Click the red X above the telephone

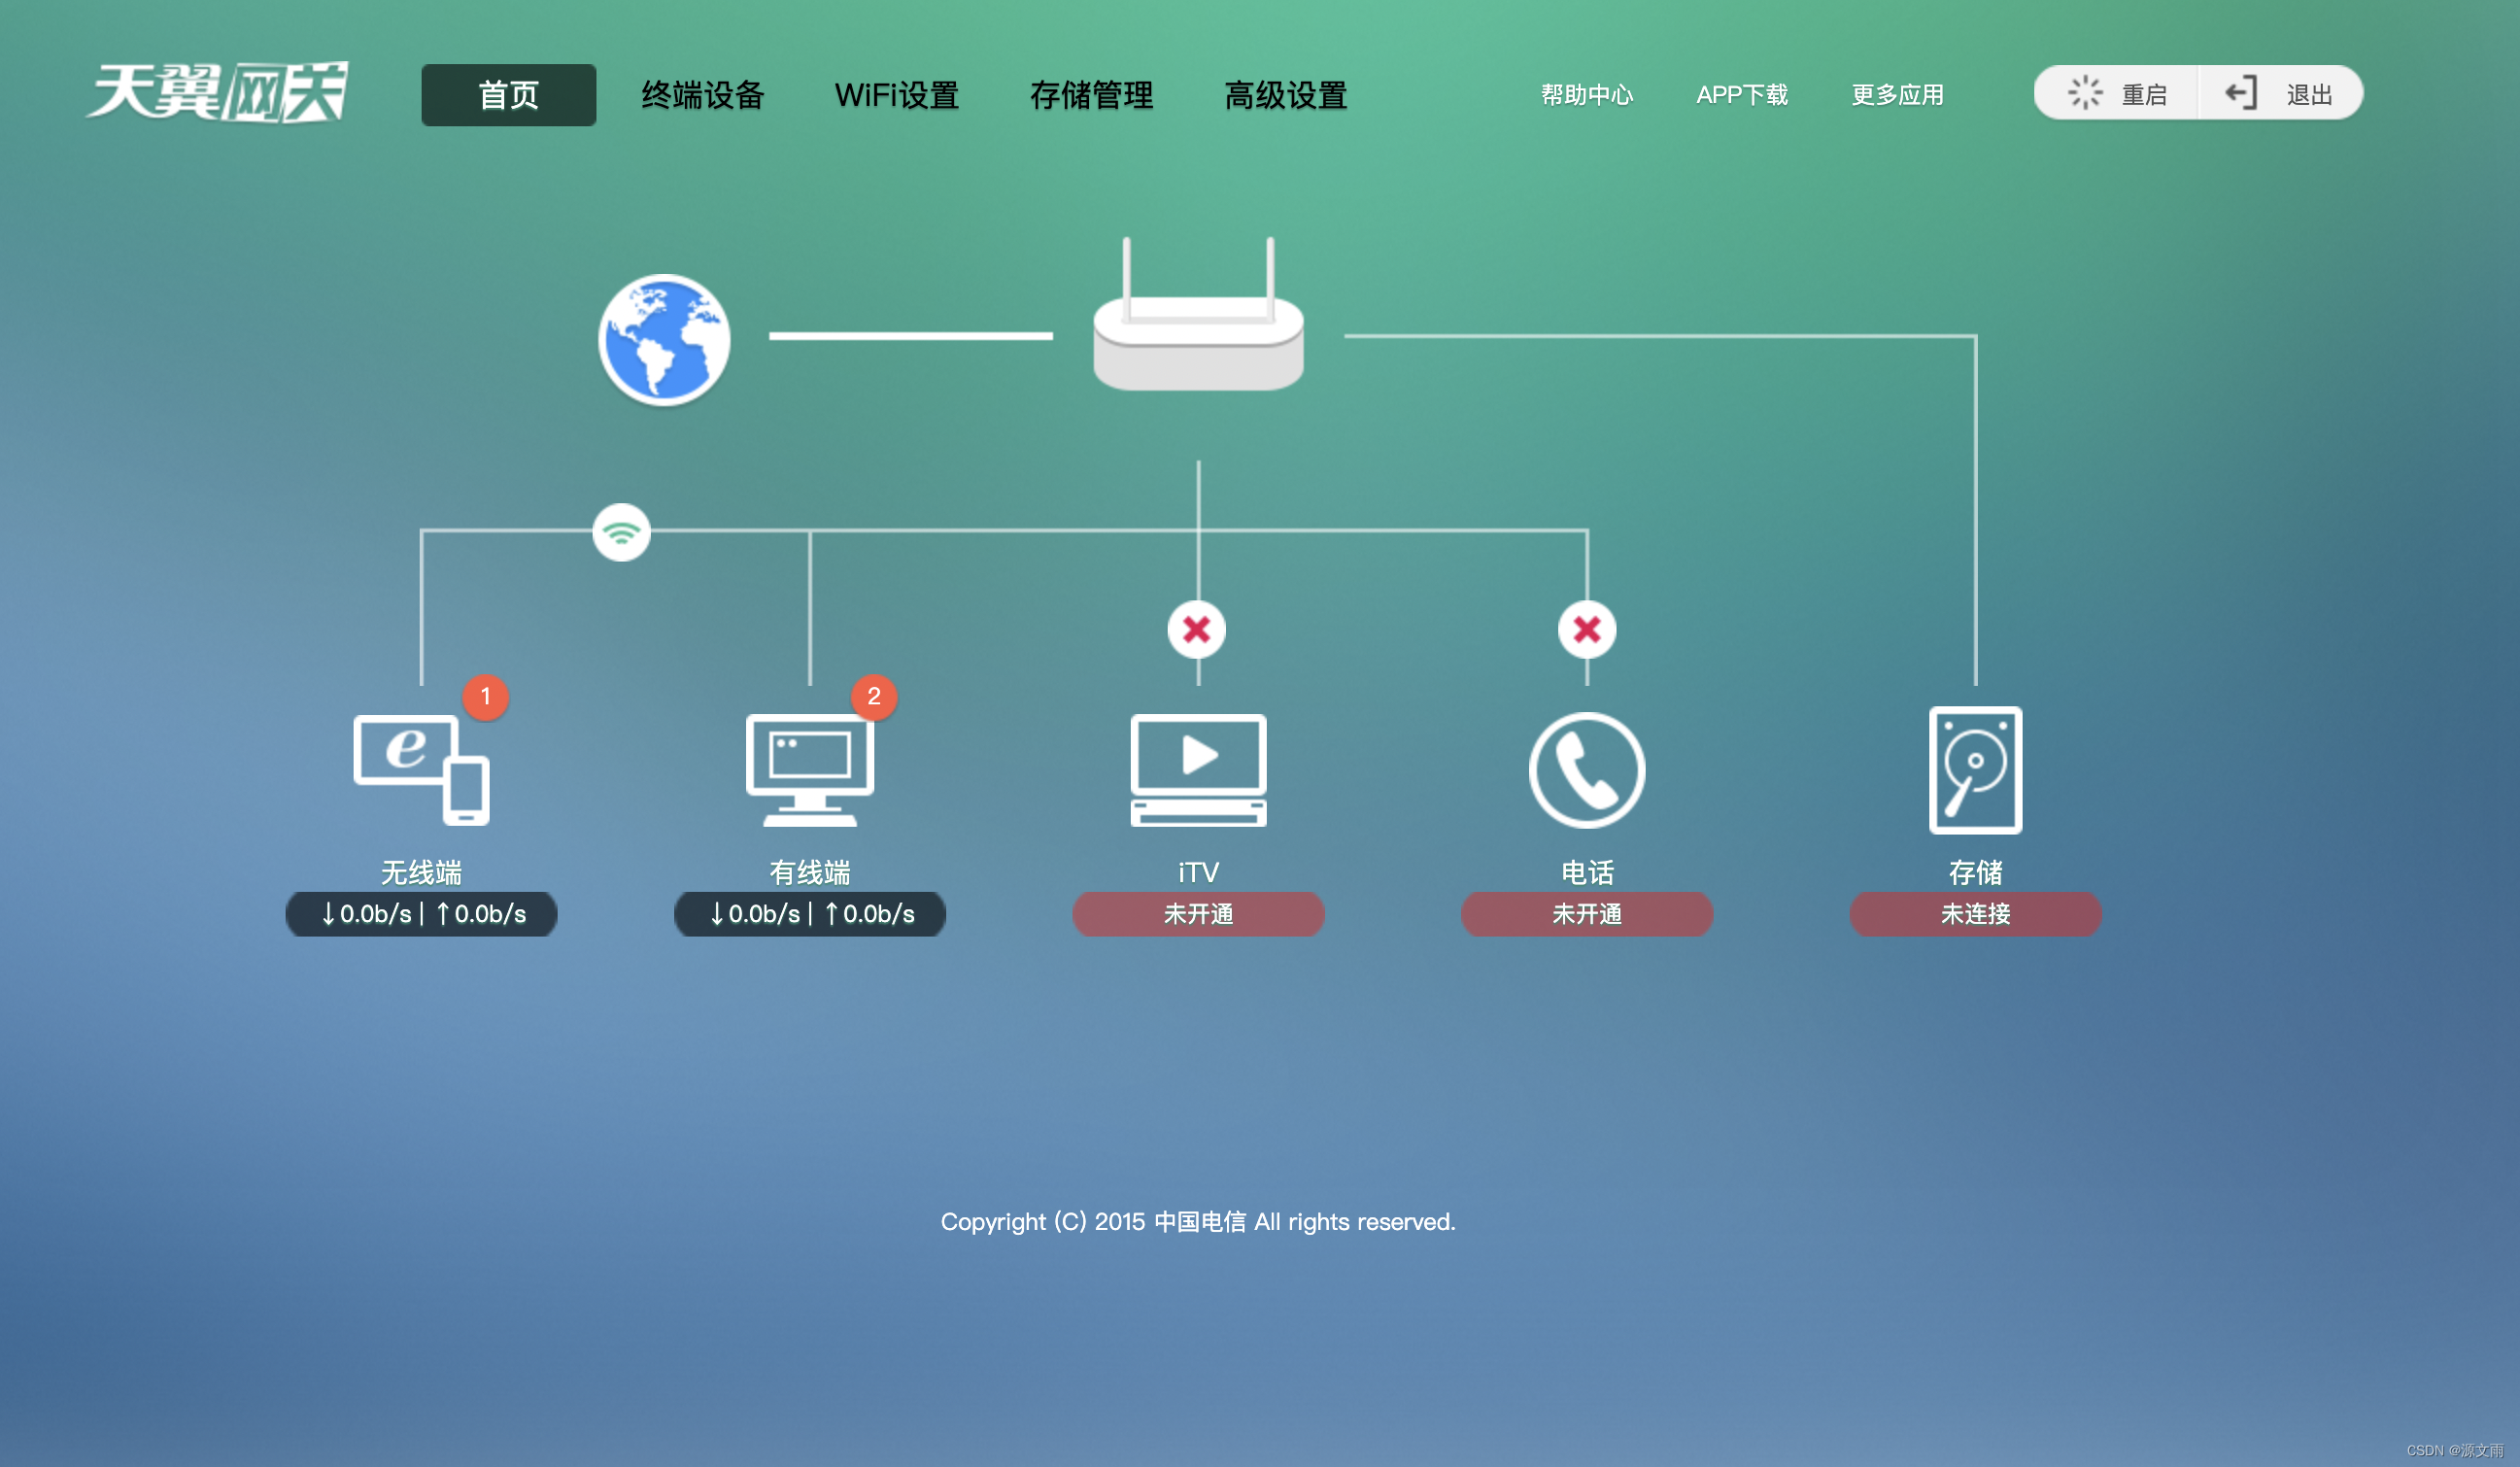click(x=1587, y=630)
